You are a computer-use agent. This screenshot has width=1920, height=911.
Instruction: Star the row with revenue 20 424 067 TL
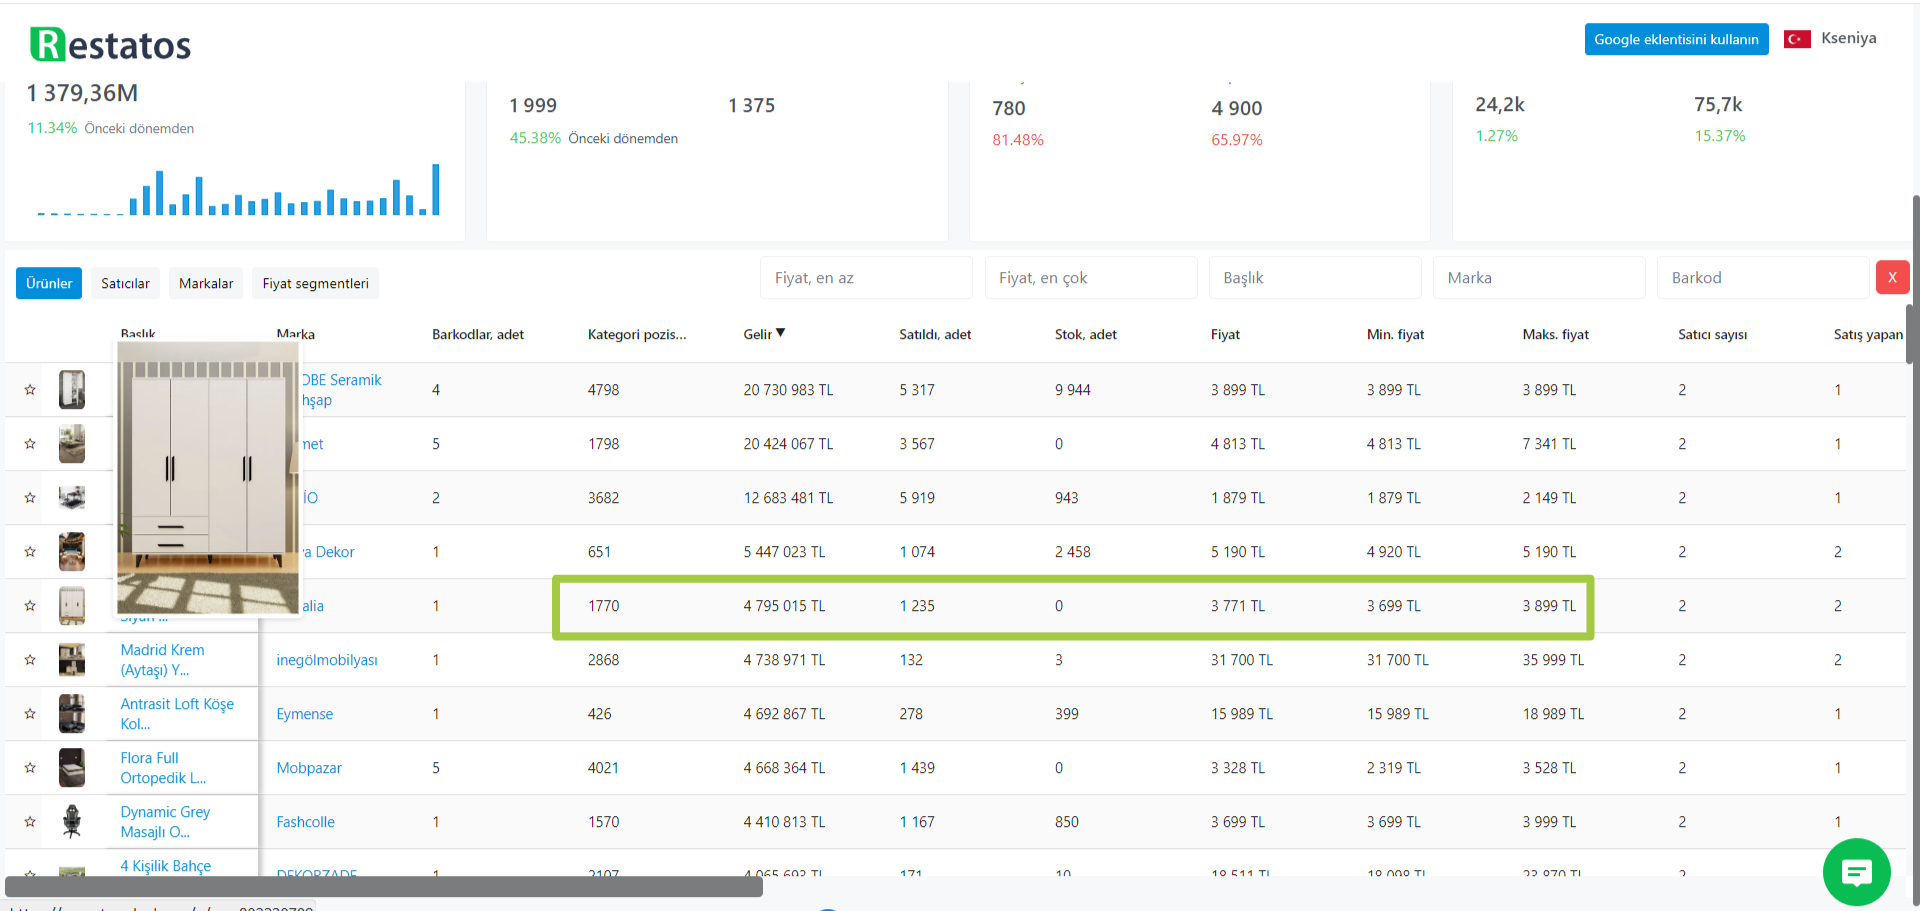30,444
